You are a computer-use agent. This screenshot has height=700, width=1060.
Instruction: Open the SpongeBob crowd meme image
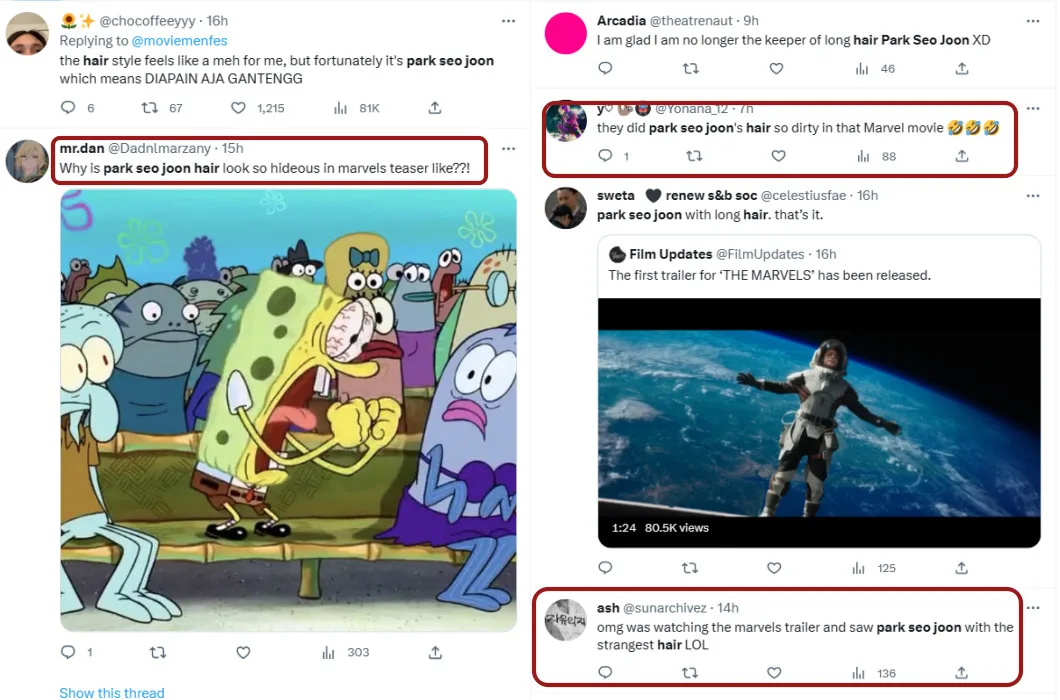point(288,410)
